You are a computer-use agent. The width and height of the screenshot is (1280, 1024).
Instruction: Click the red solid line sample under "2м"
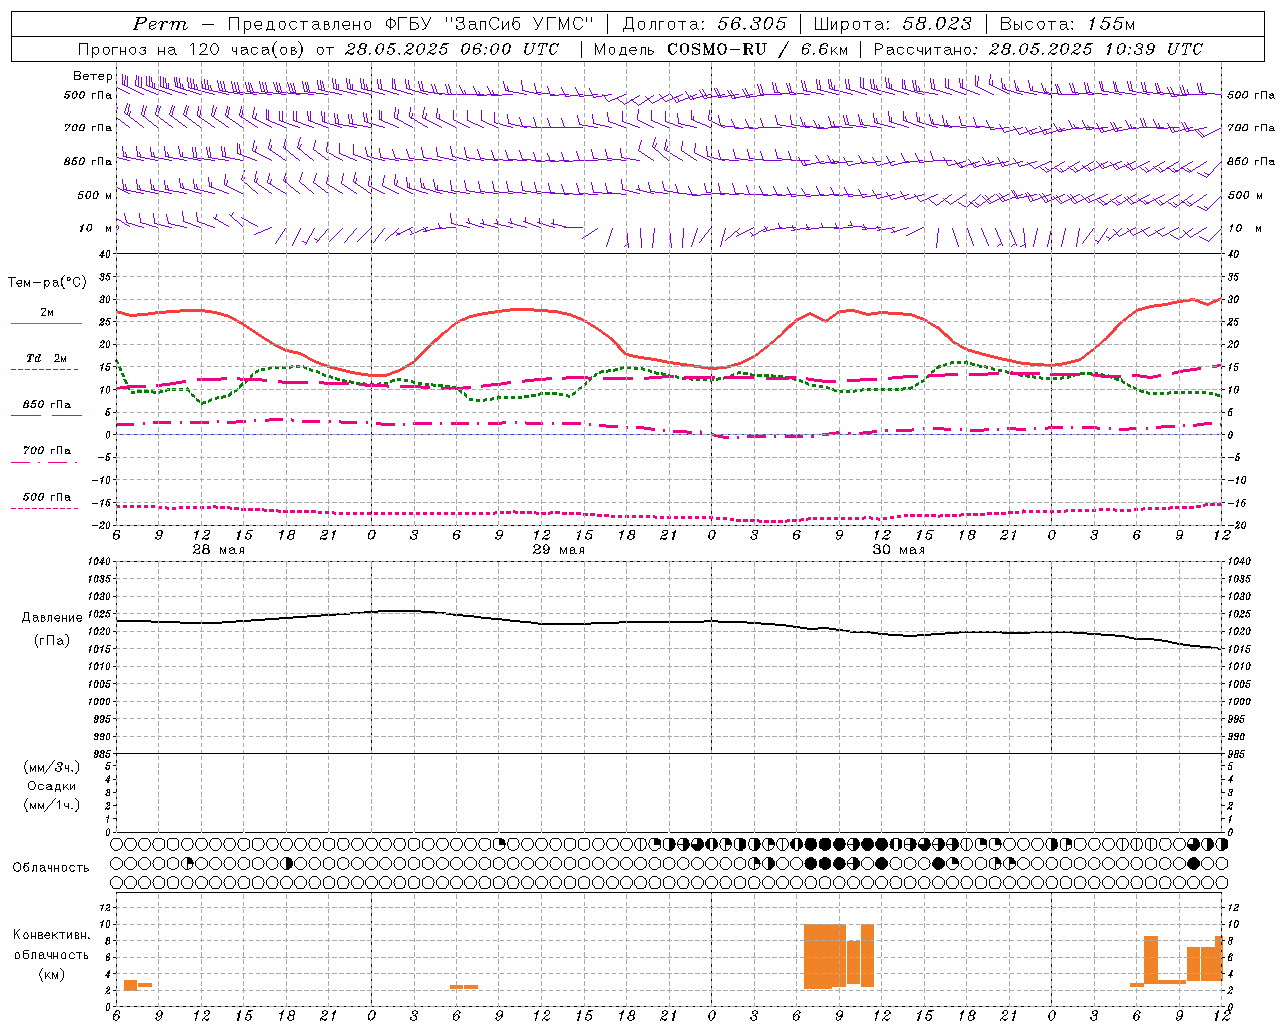tap(46, 324)
